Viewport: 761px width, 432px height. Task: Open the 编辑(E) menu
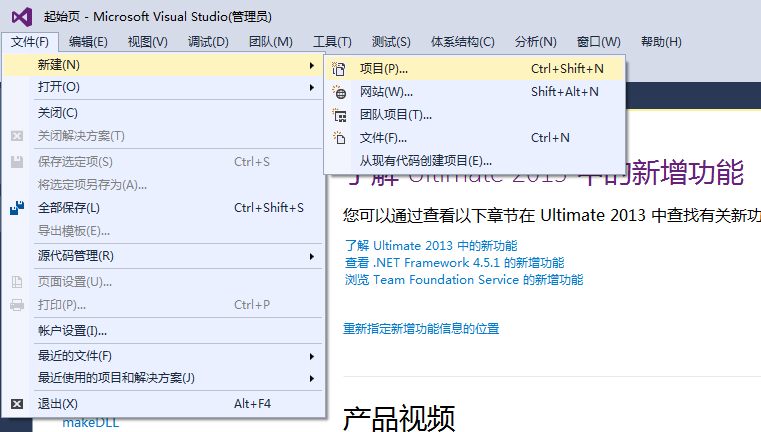point(88,42)
